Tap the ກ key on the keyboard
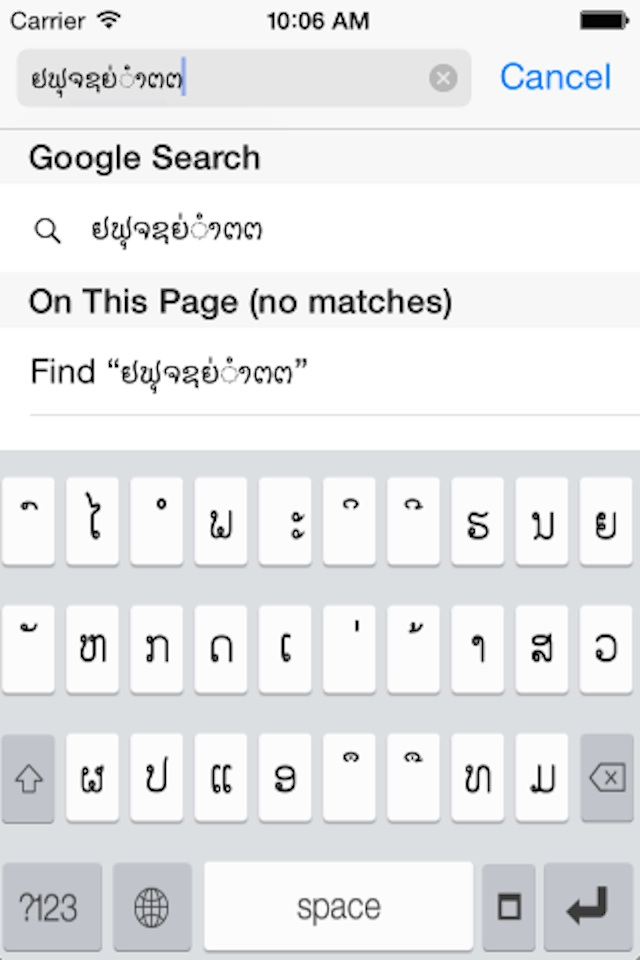 pyautogui.click(x=156, y=649)
